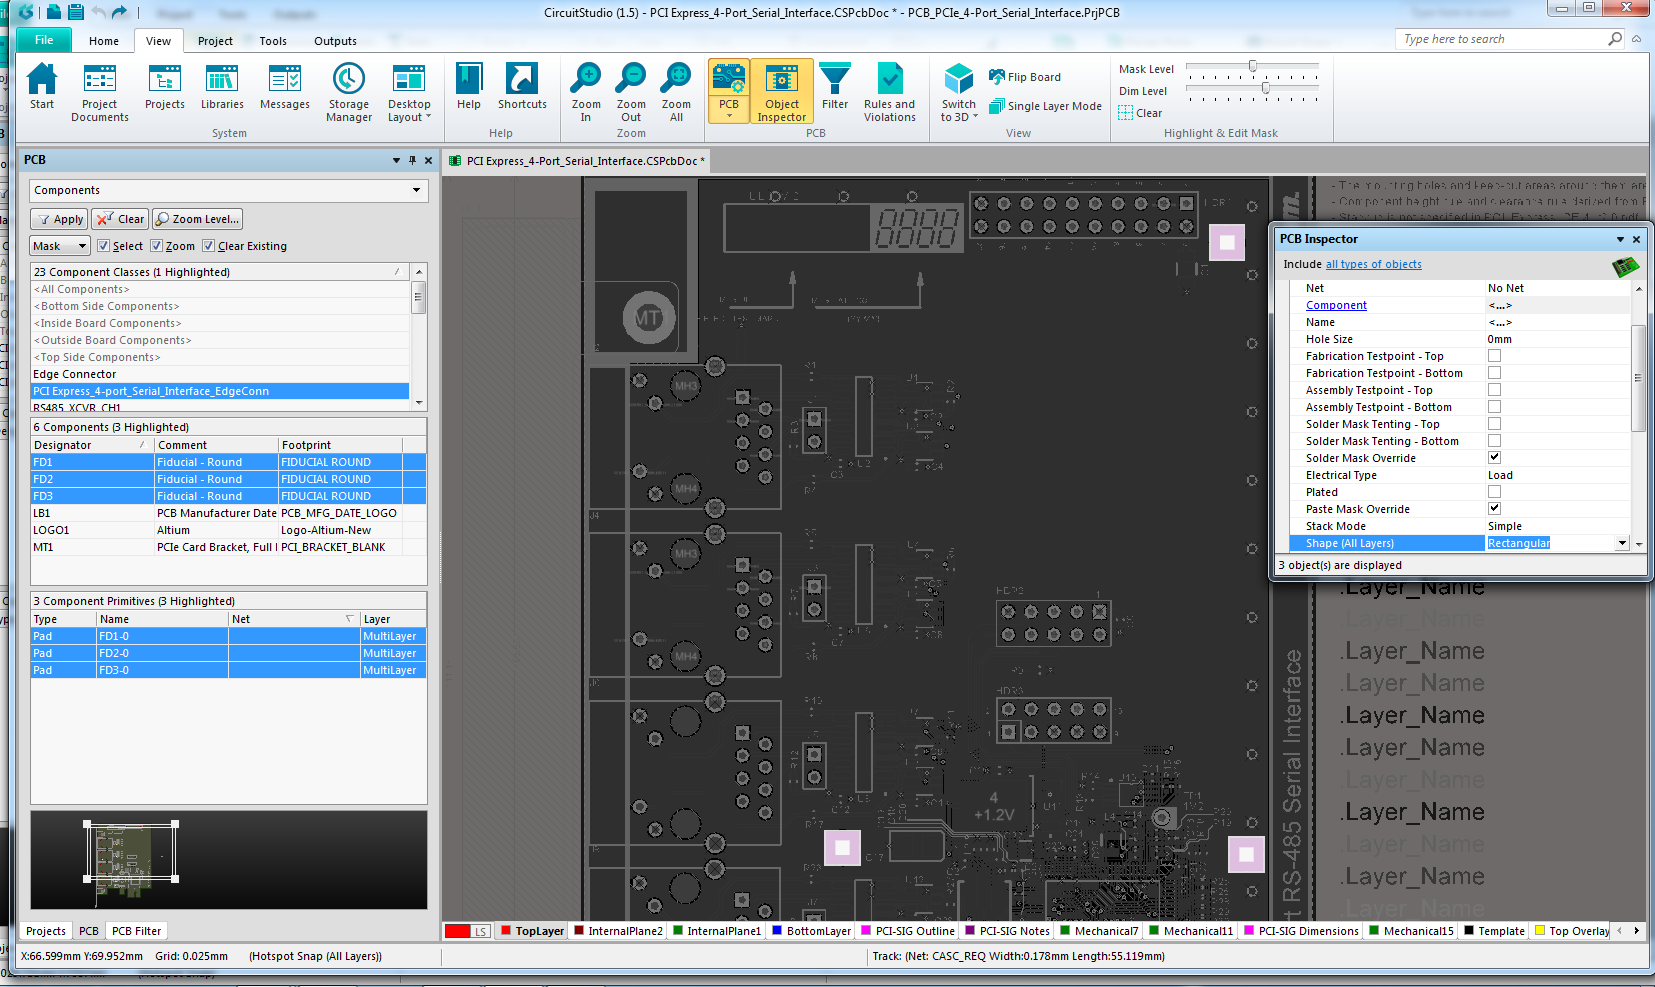Click the undo arrow in title bar
This screenshot has height=987, width=1655.
(x=98, y=12)
